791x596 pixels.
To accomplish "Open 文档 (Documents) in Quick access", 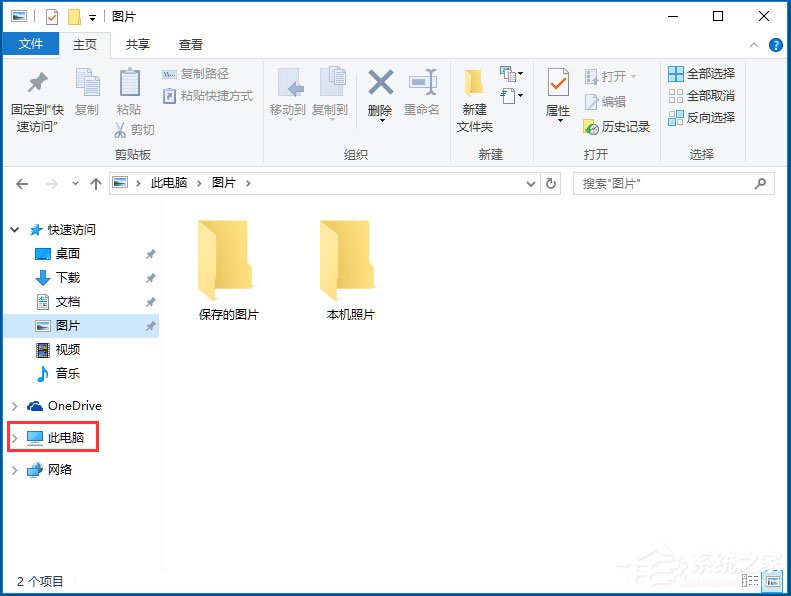I will (68, 302).
